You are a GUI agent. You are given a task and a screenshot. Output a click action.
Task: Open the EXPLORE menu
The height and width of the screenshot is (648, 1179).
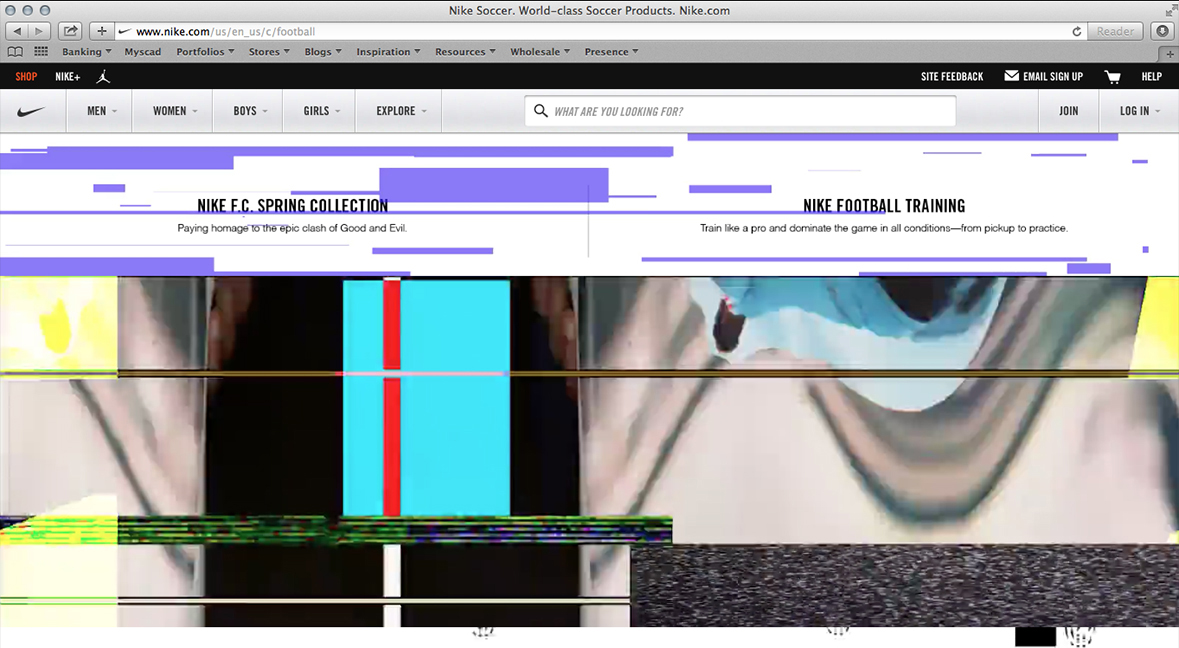point(401,111)
